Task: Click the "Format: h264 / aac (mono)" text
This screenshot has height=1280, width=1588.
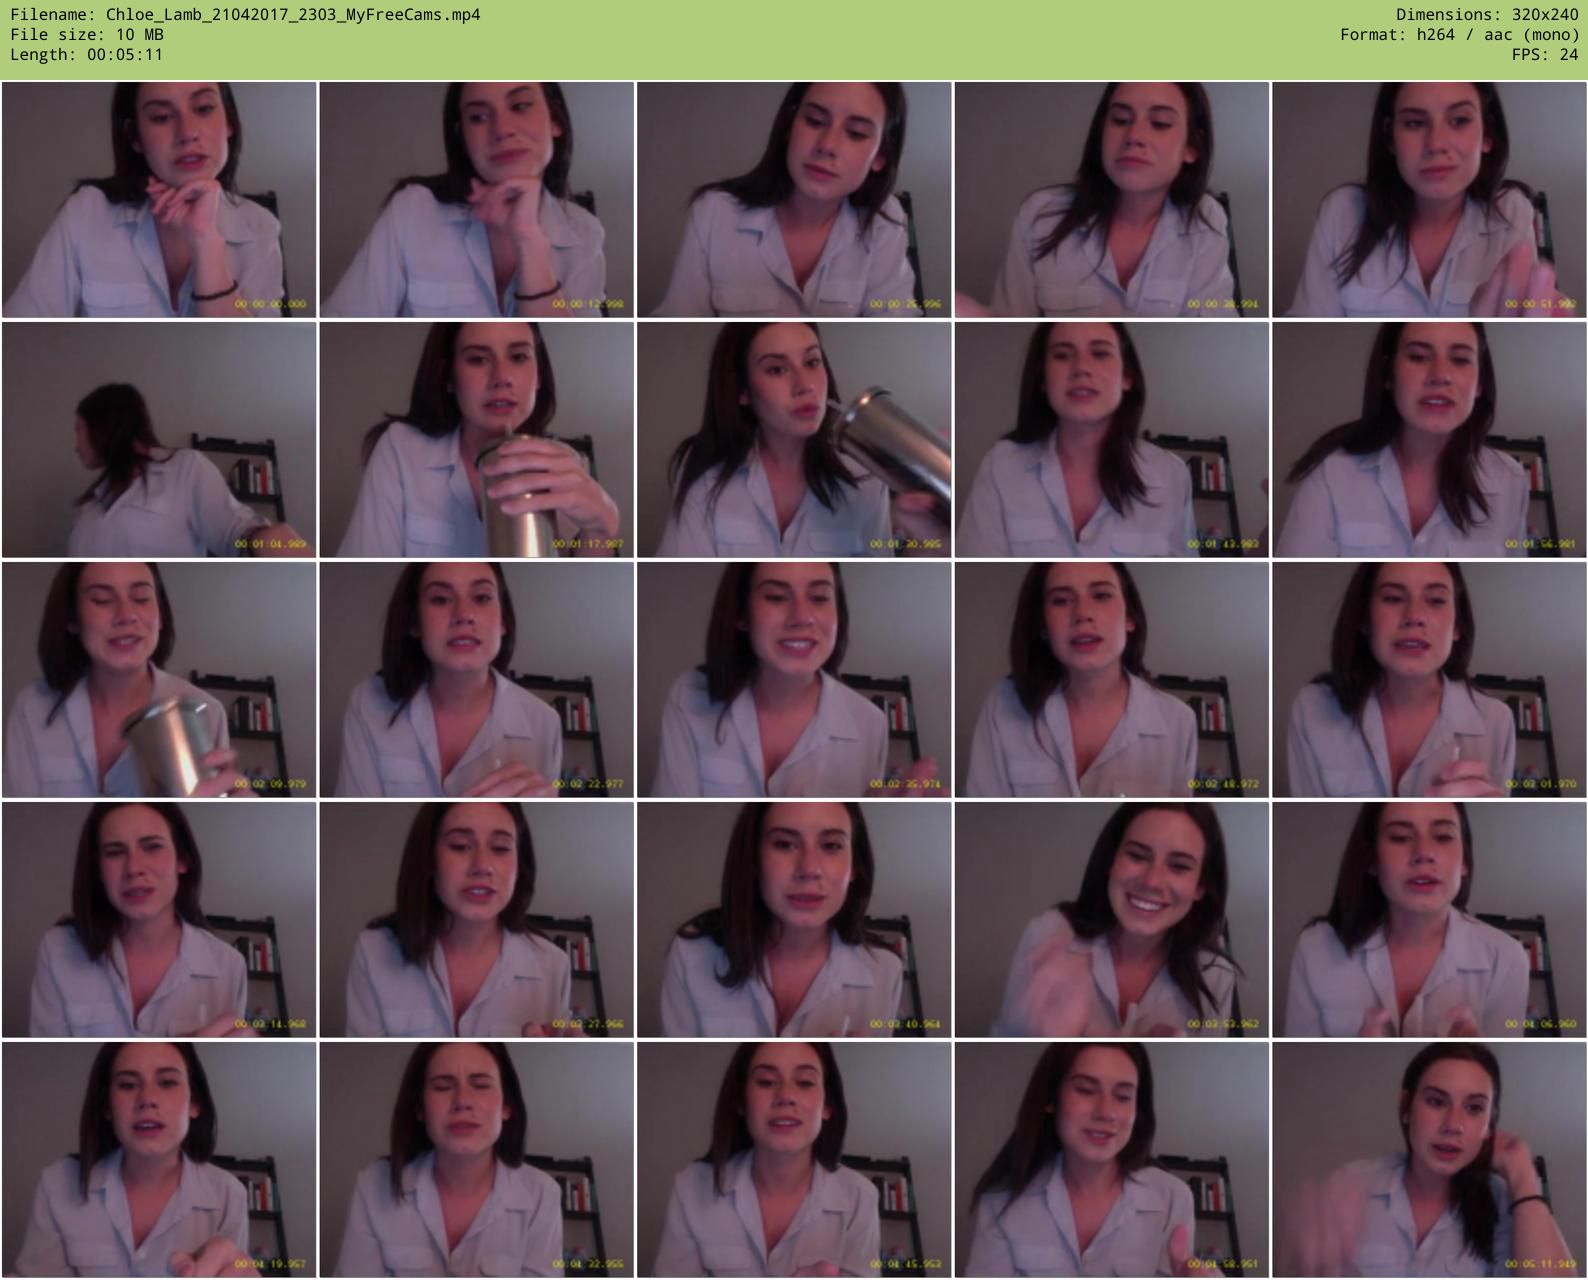Action: (x=1460, y=35)
